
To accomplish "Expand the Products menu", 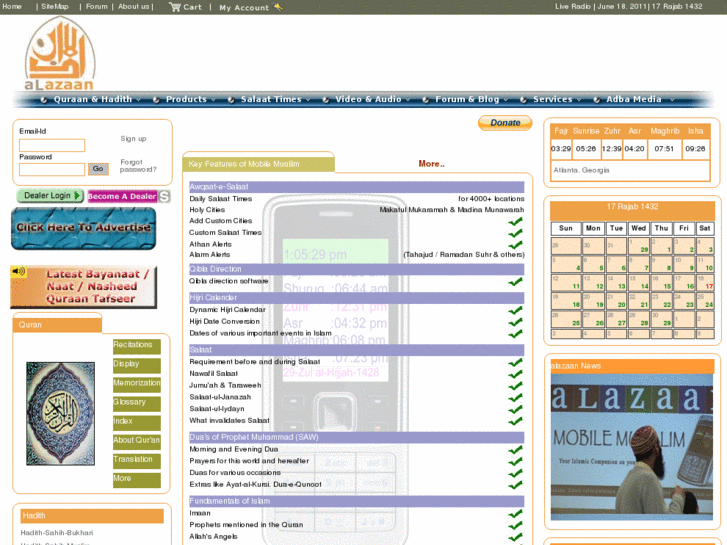I will [186, 99].
